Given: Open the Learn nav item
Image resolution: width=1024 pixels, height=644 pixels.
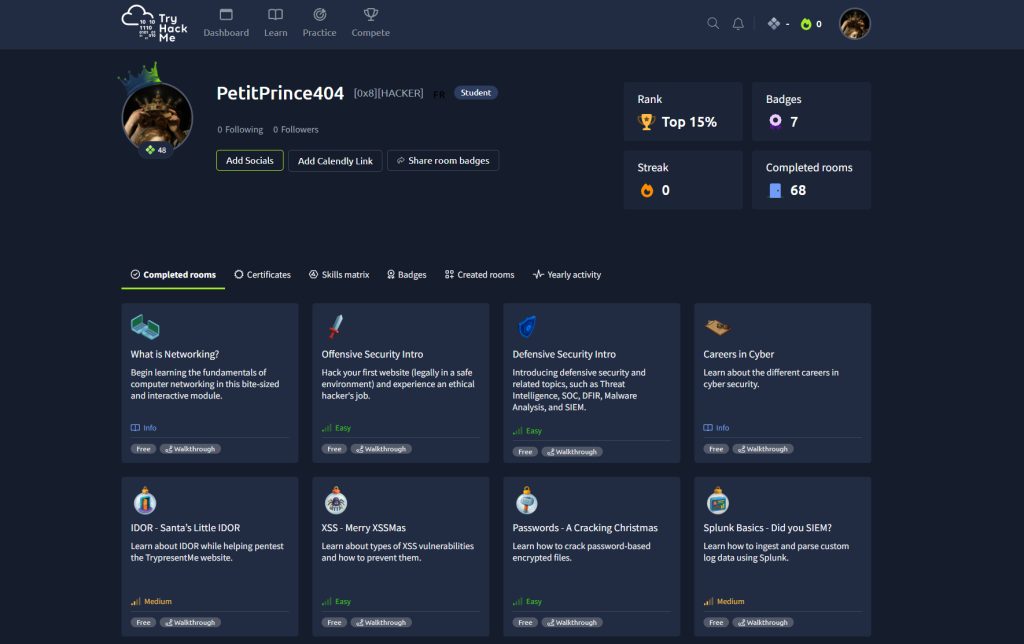Looking at the screenshot, I should (x=276, y=24).
